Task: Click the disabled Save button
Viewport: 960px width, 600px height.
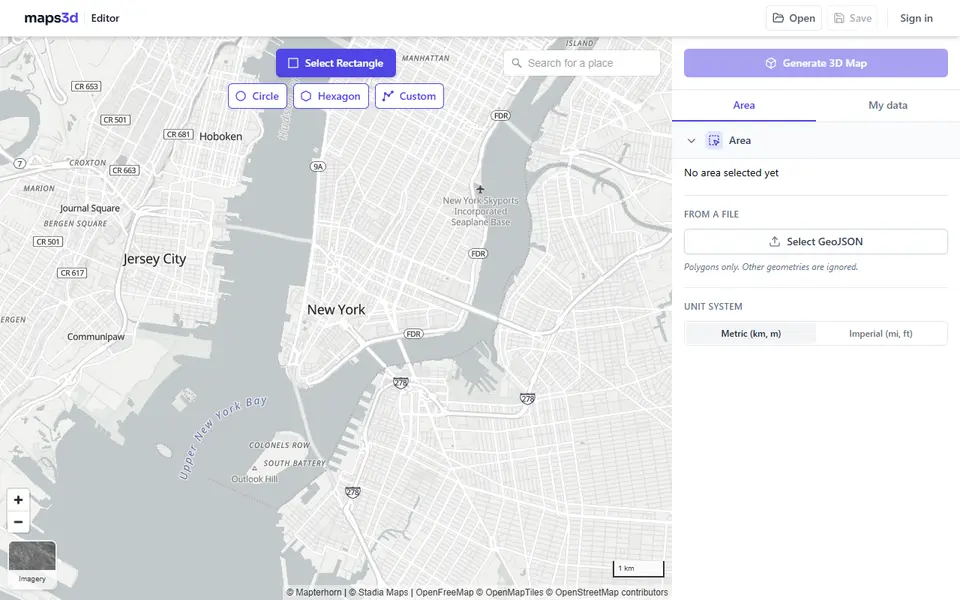Action: point(853,18)
